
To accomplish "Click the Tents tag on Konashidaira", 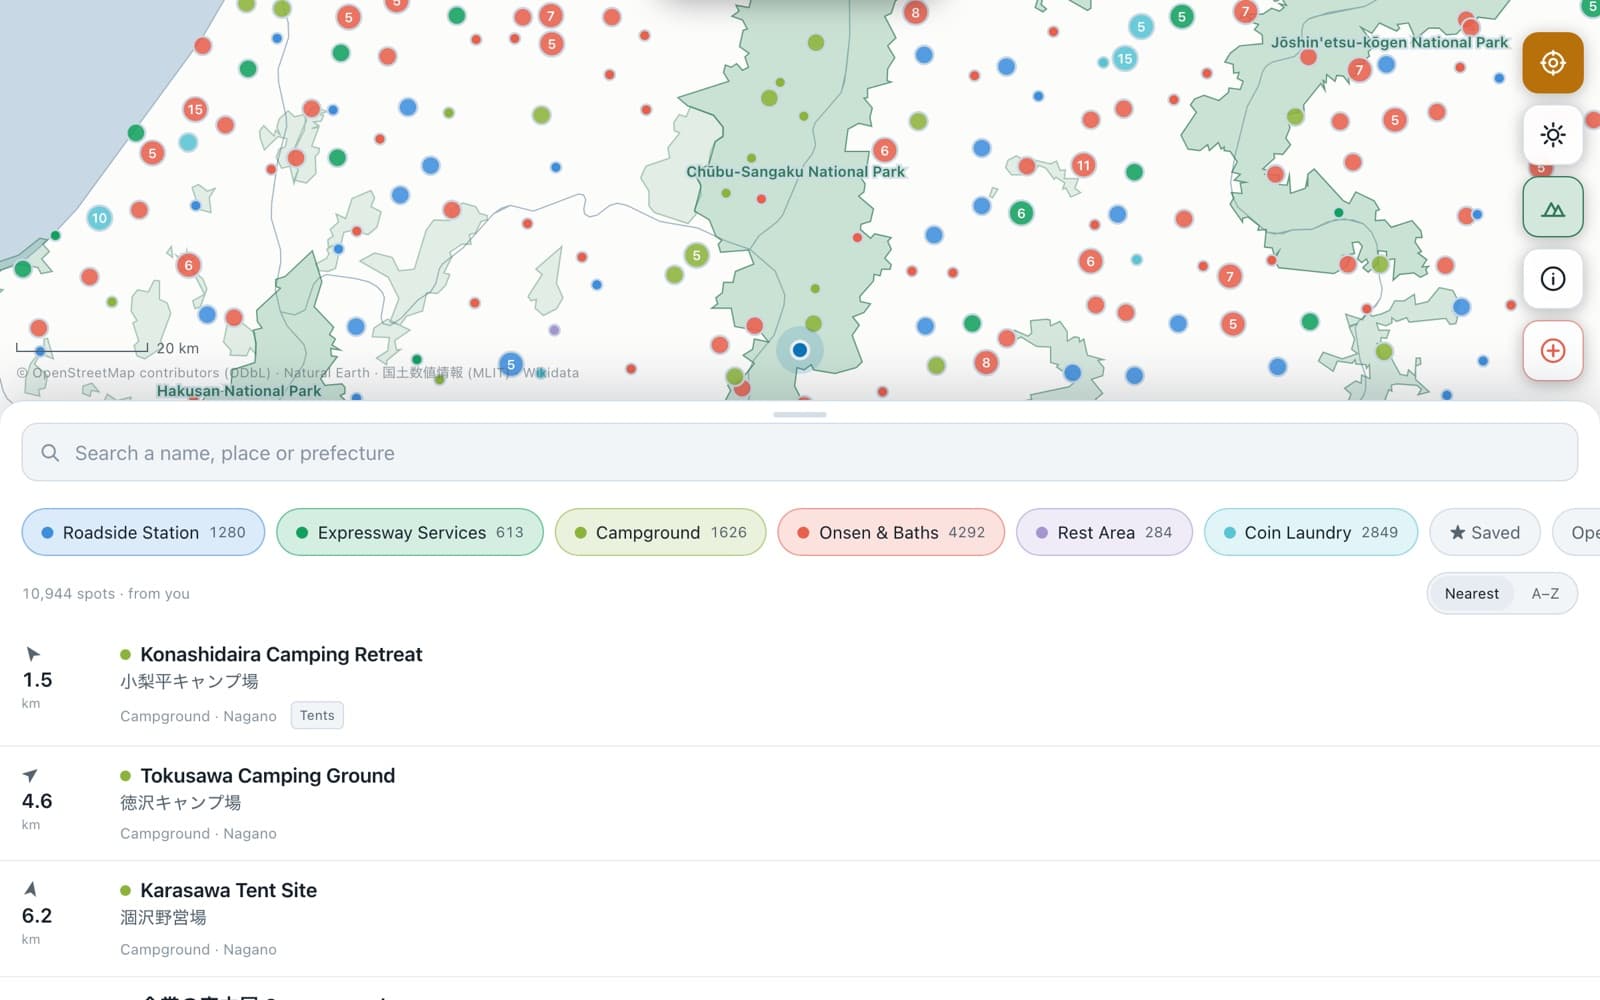I will click(x=317, y=715).
